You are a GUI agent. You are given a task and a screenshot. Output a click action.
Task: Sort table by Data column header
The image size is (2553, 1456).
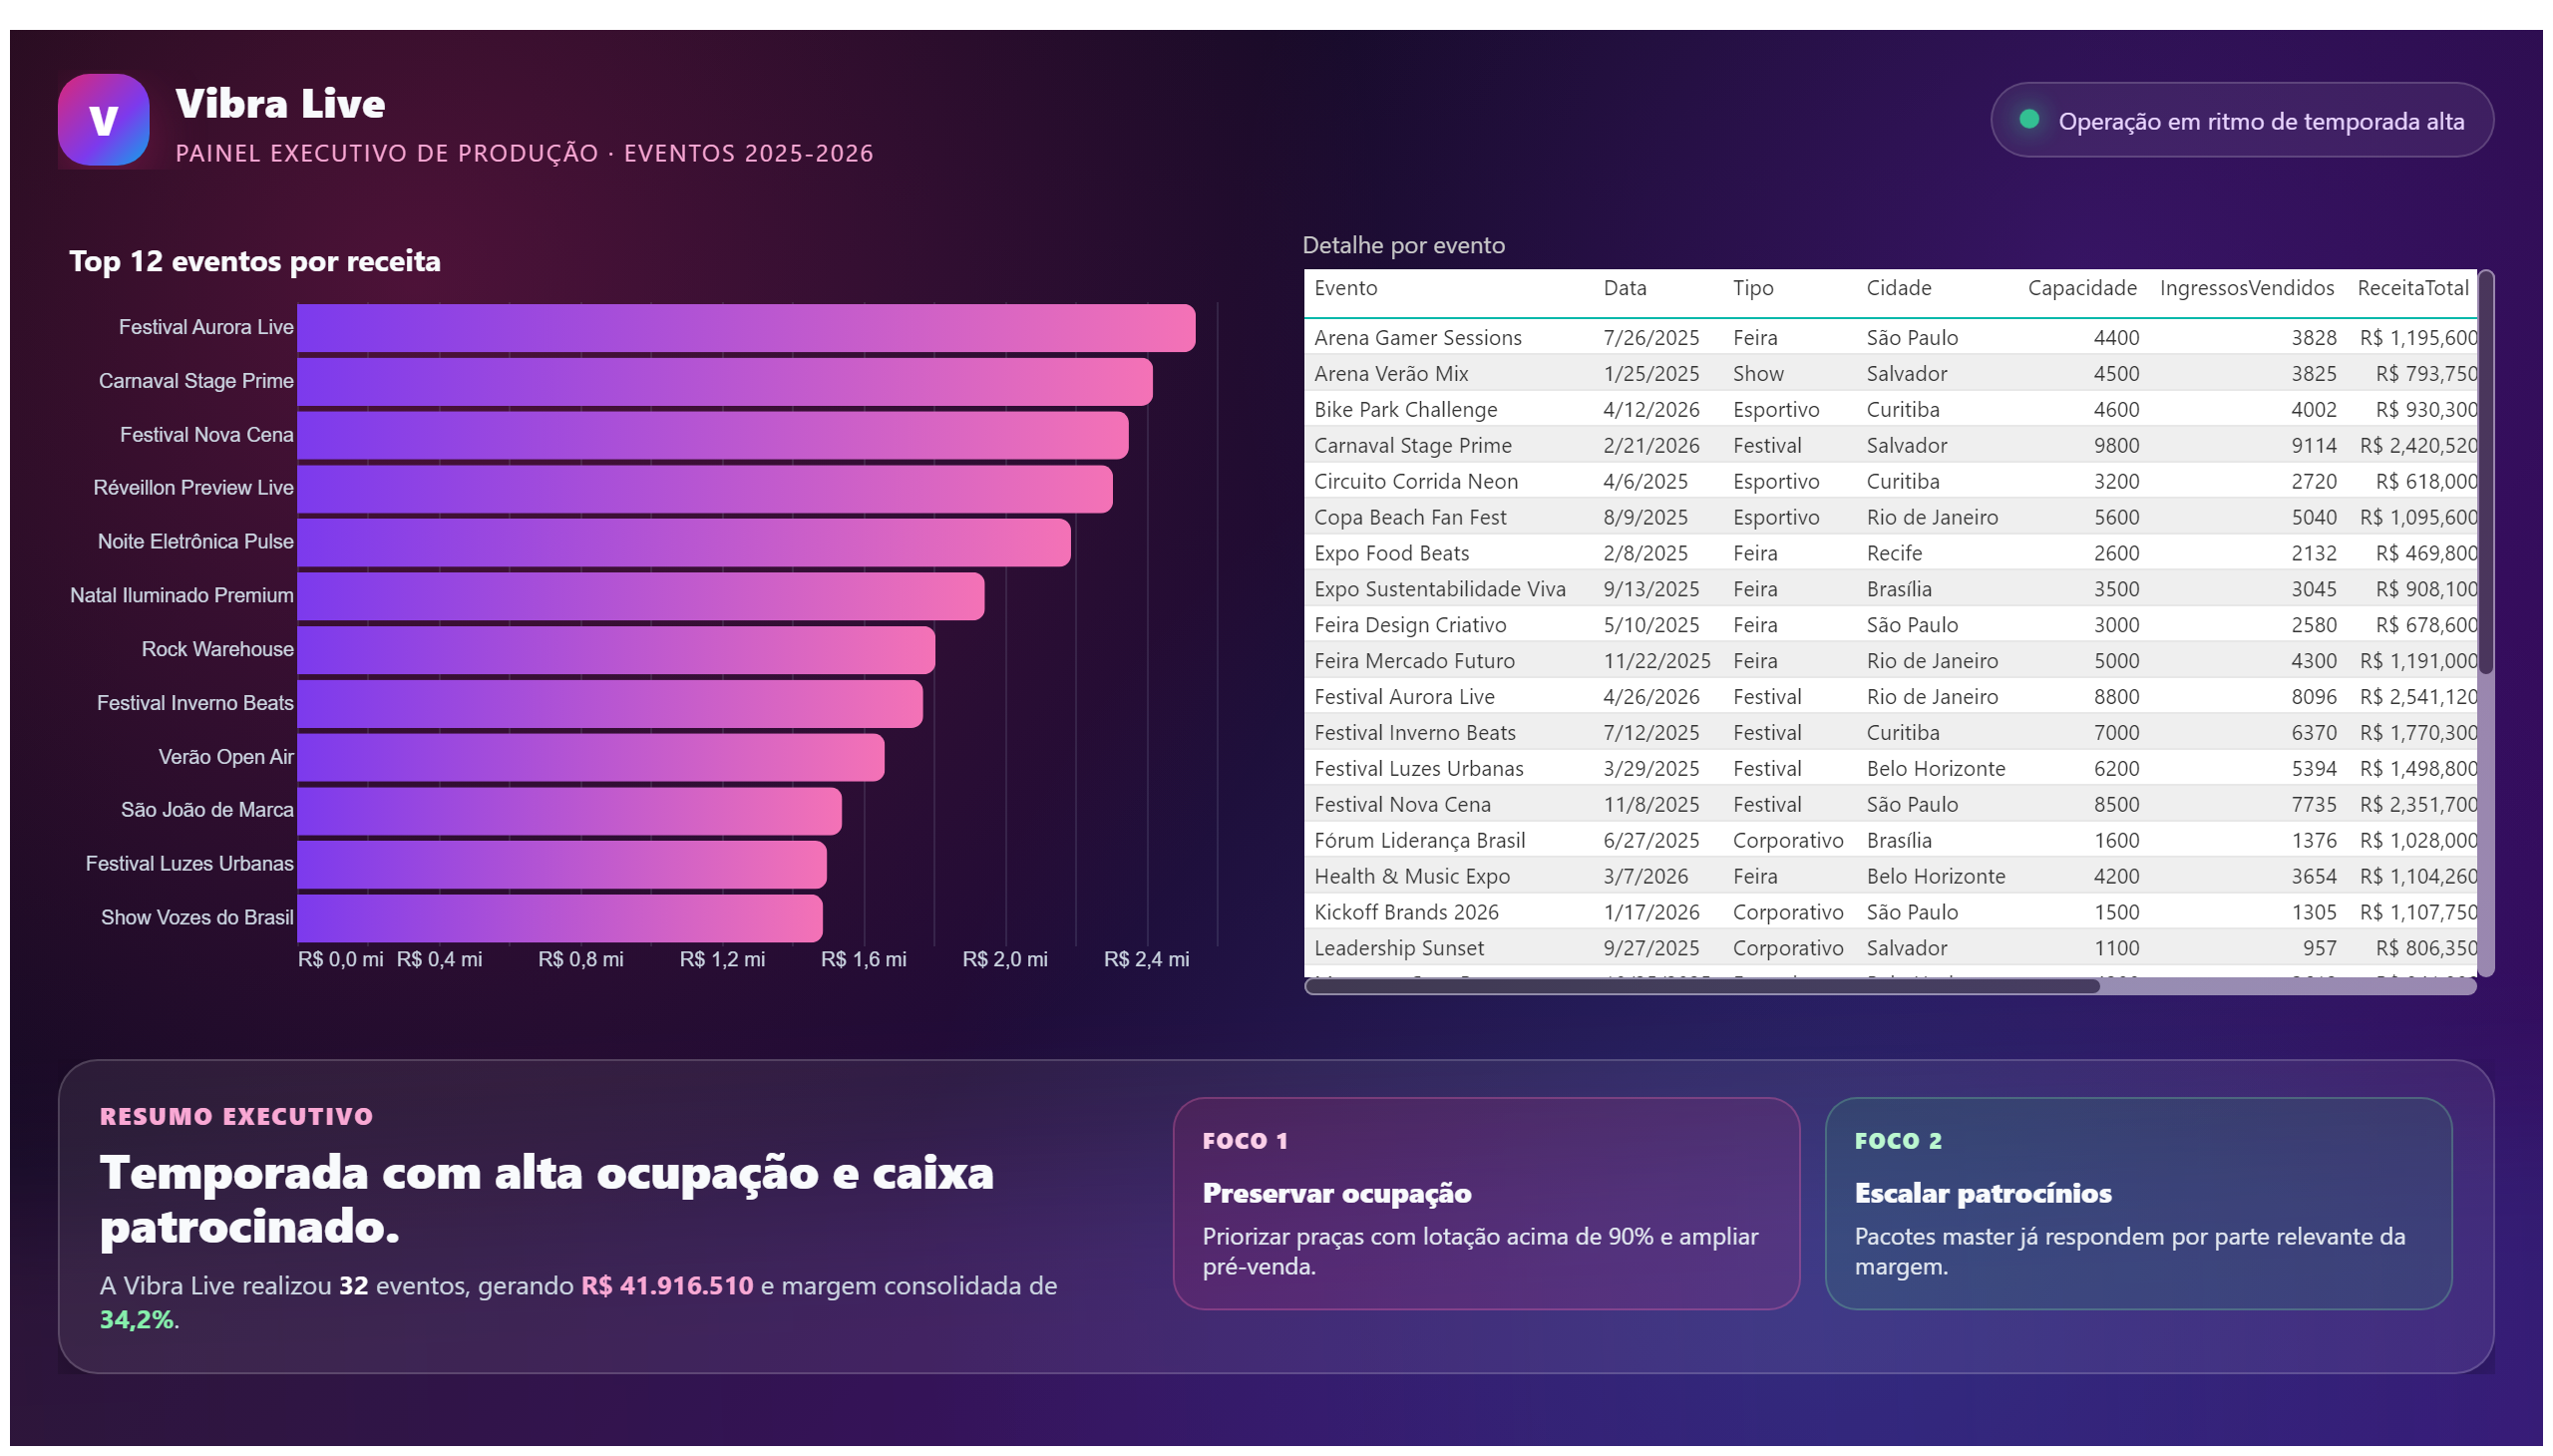tap(1624, 288)
